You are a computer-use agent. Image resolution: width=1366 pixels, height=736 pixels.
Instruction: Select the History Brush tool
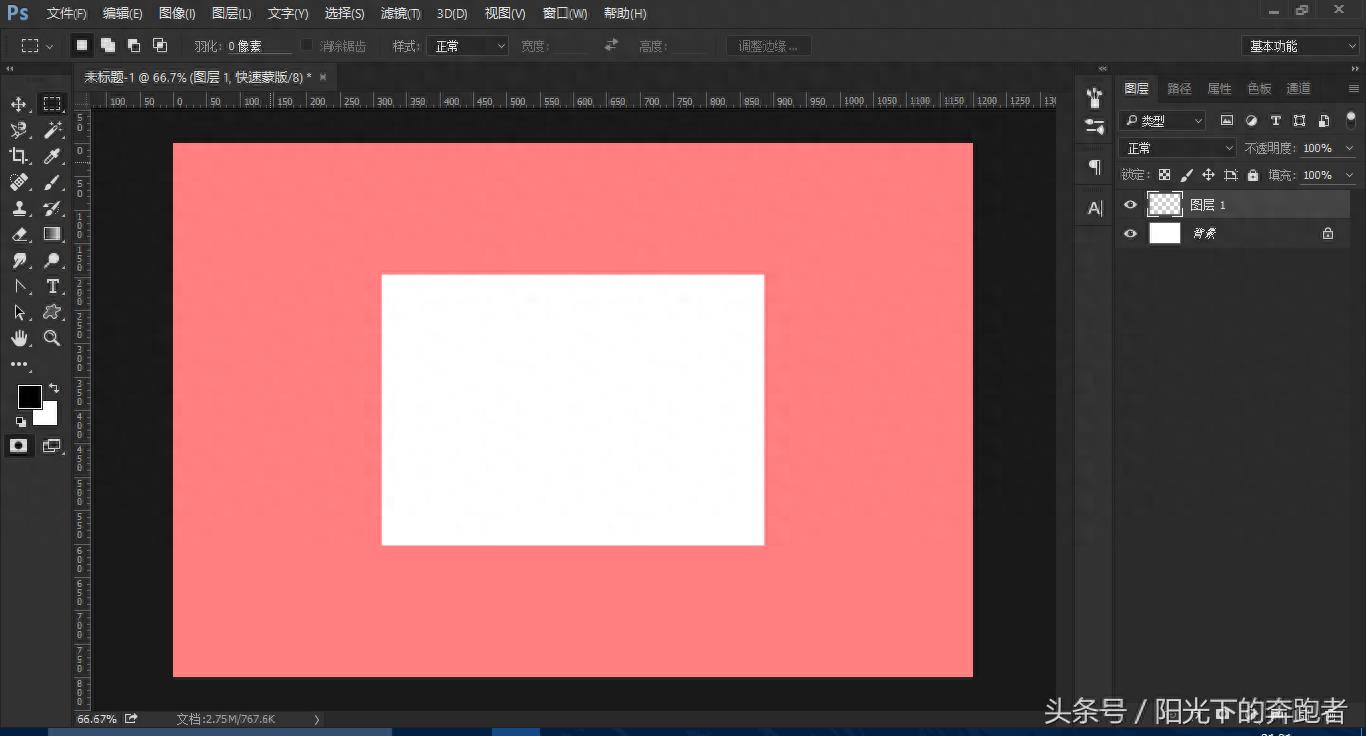52,208
